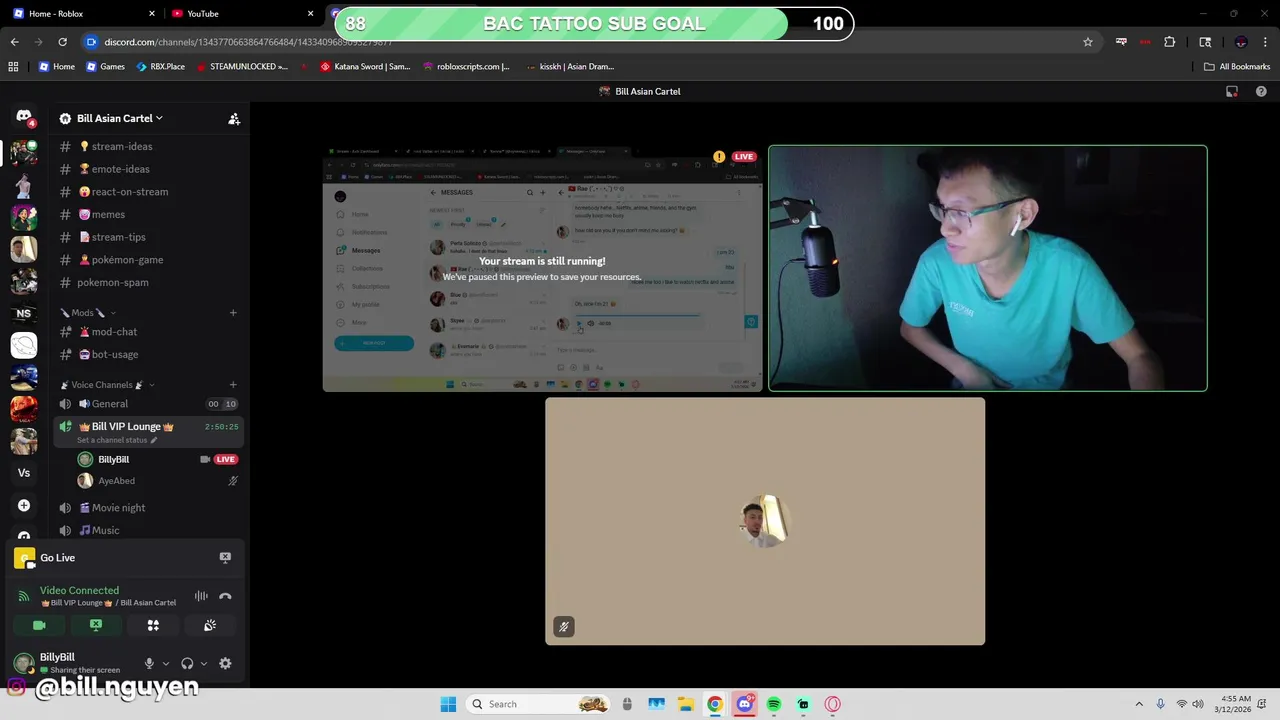
Task: Open Chrome profile avatar icon
Action: tap(1241, 42)
